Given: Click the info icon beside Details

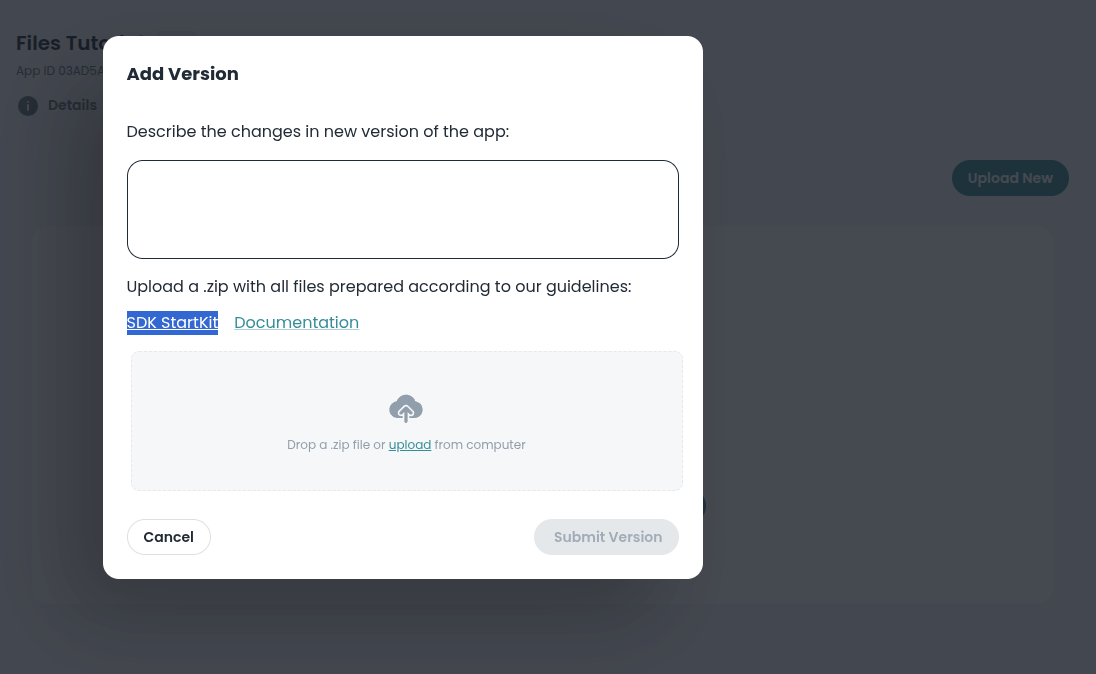Looking at the screenshot, I should click(x=28, y=105).
